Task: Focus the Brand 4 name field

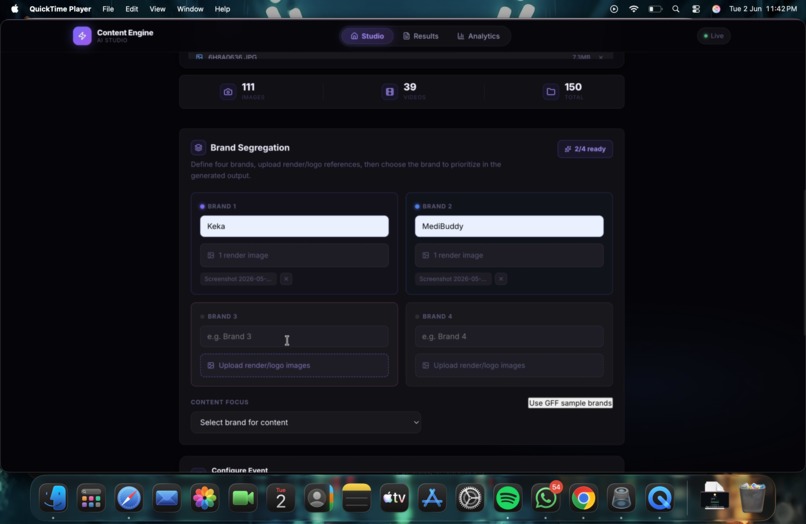Action: tap(509, 336)
